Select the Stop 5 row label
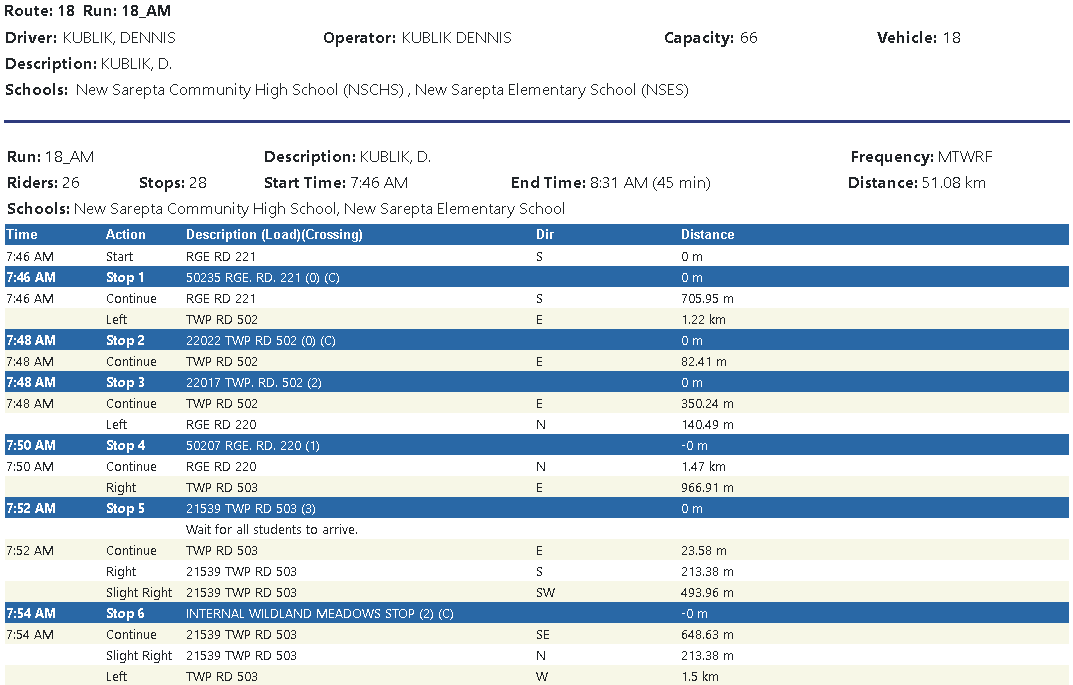The image size is (1073, 685). pos(125,508)
